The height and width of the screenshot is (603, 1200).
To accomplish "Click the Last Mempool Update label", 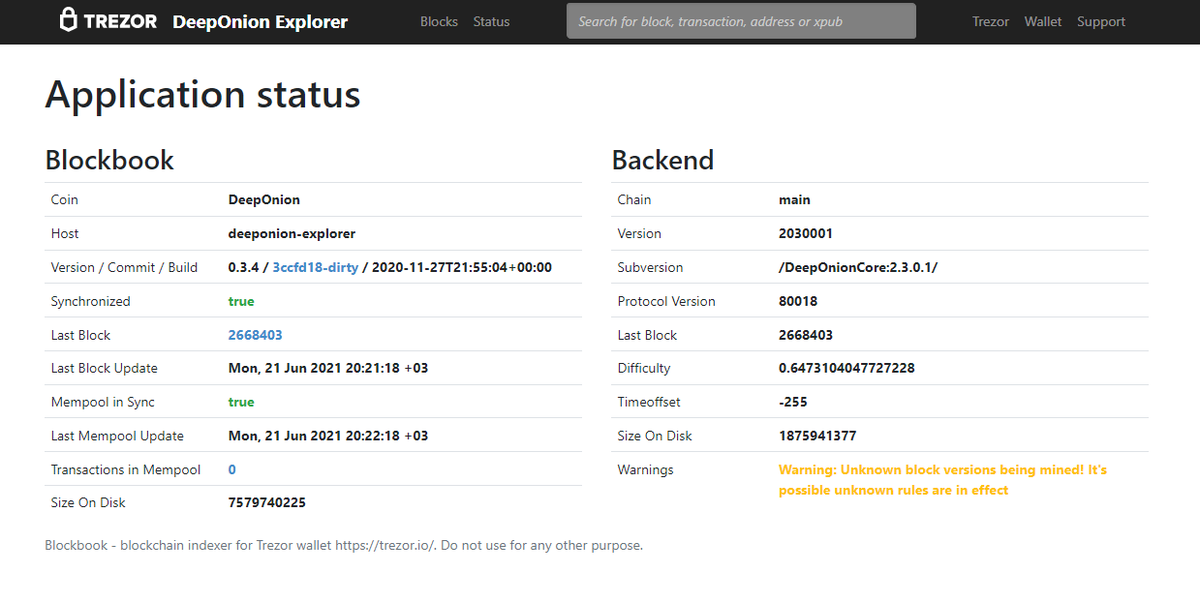I will [x=118, y=436].
